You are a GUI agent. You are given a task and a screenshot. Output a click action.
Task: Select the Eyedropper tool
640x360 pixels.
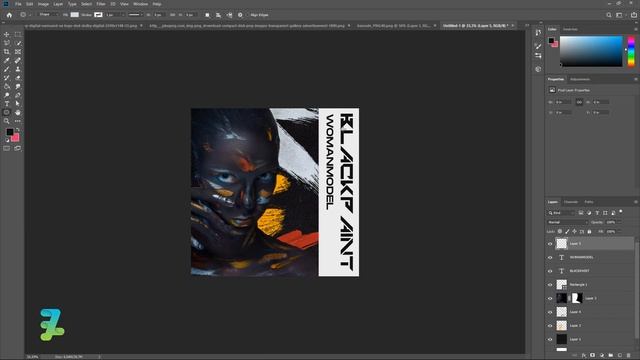point(7,60)
